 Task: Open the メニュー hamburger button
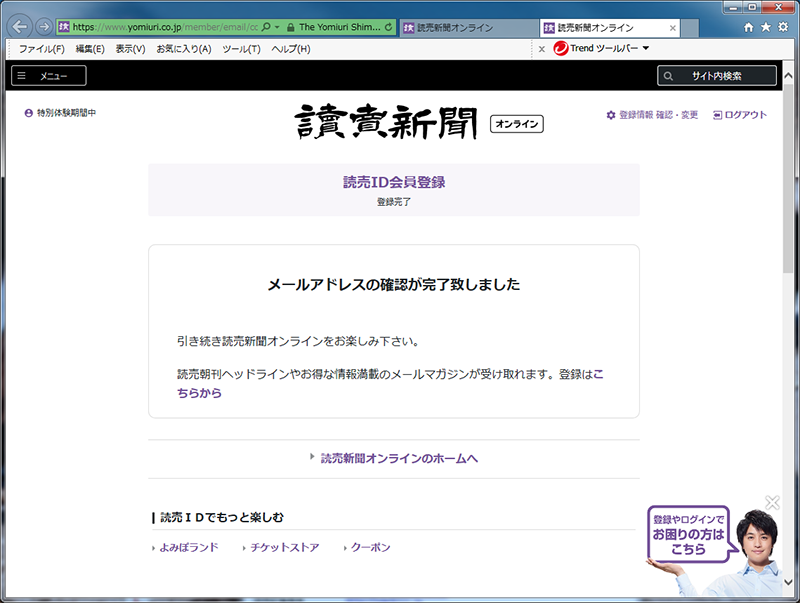49,76
